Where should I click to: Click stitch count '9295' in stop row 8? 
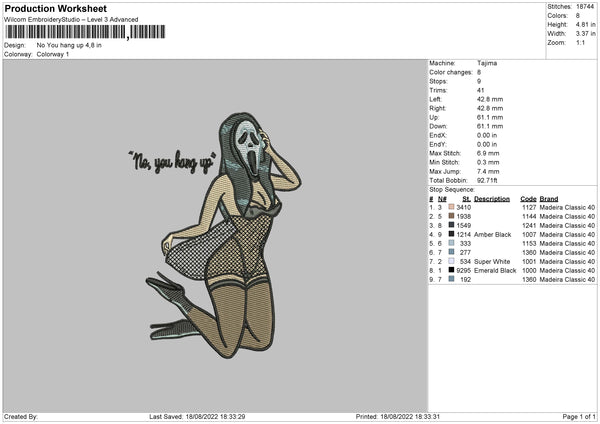463,271
